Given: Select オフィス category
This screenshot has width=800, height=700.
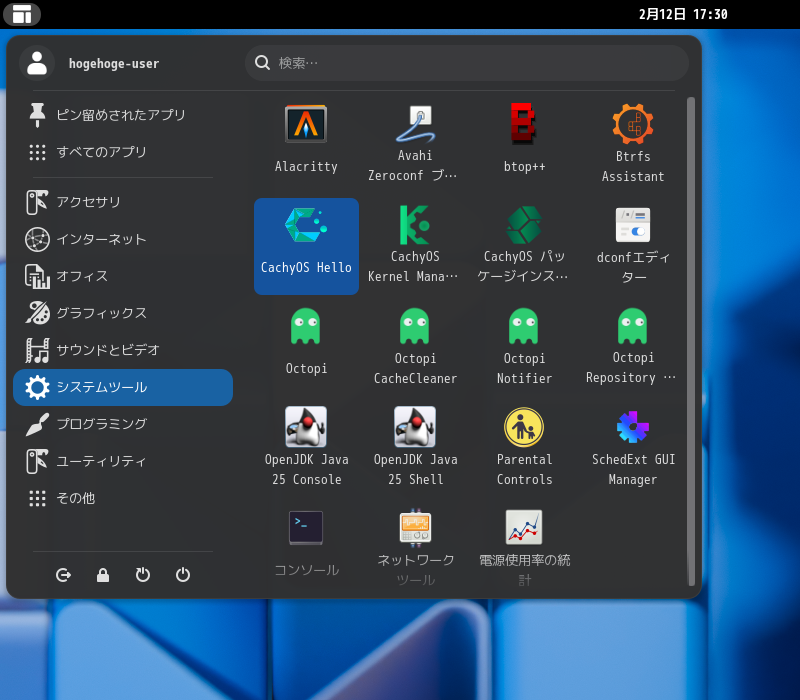Looking at the screenshot, I should tap(123, 276).
